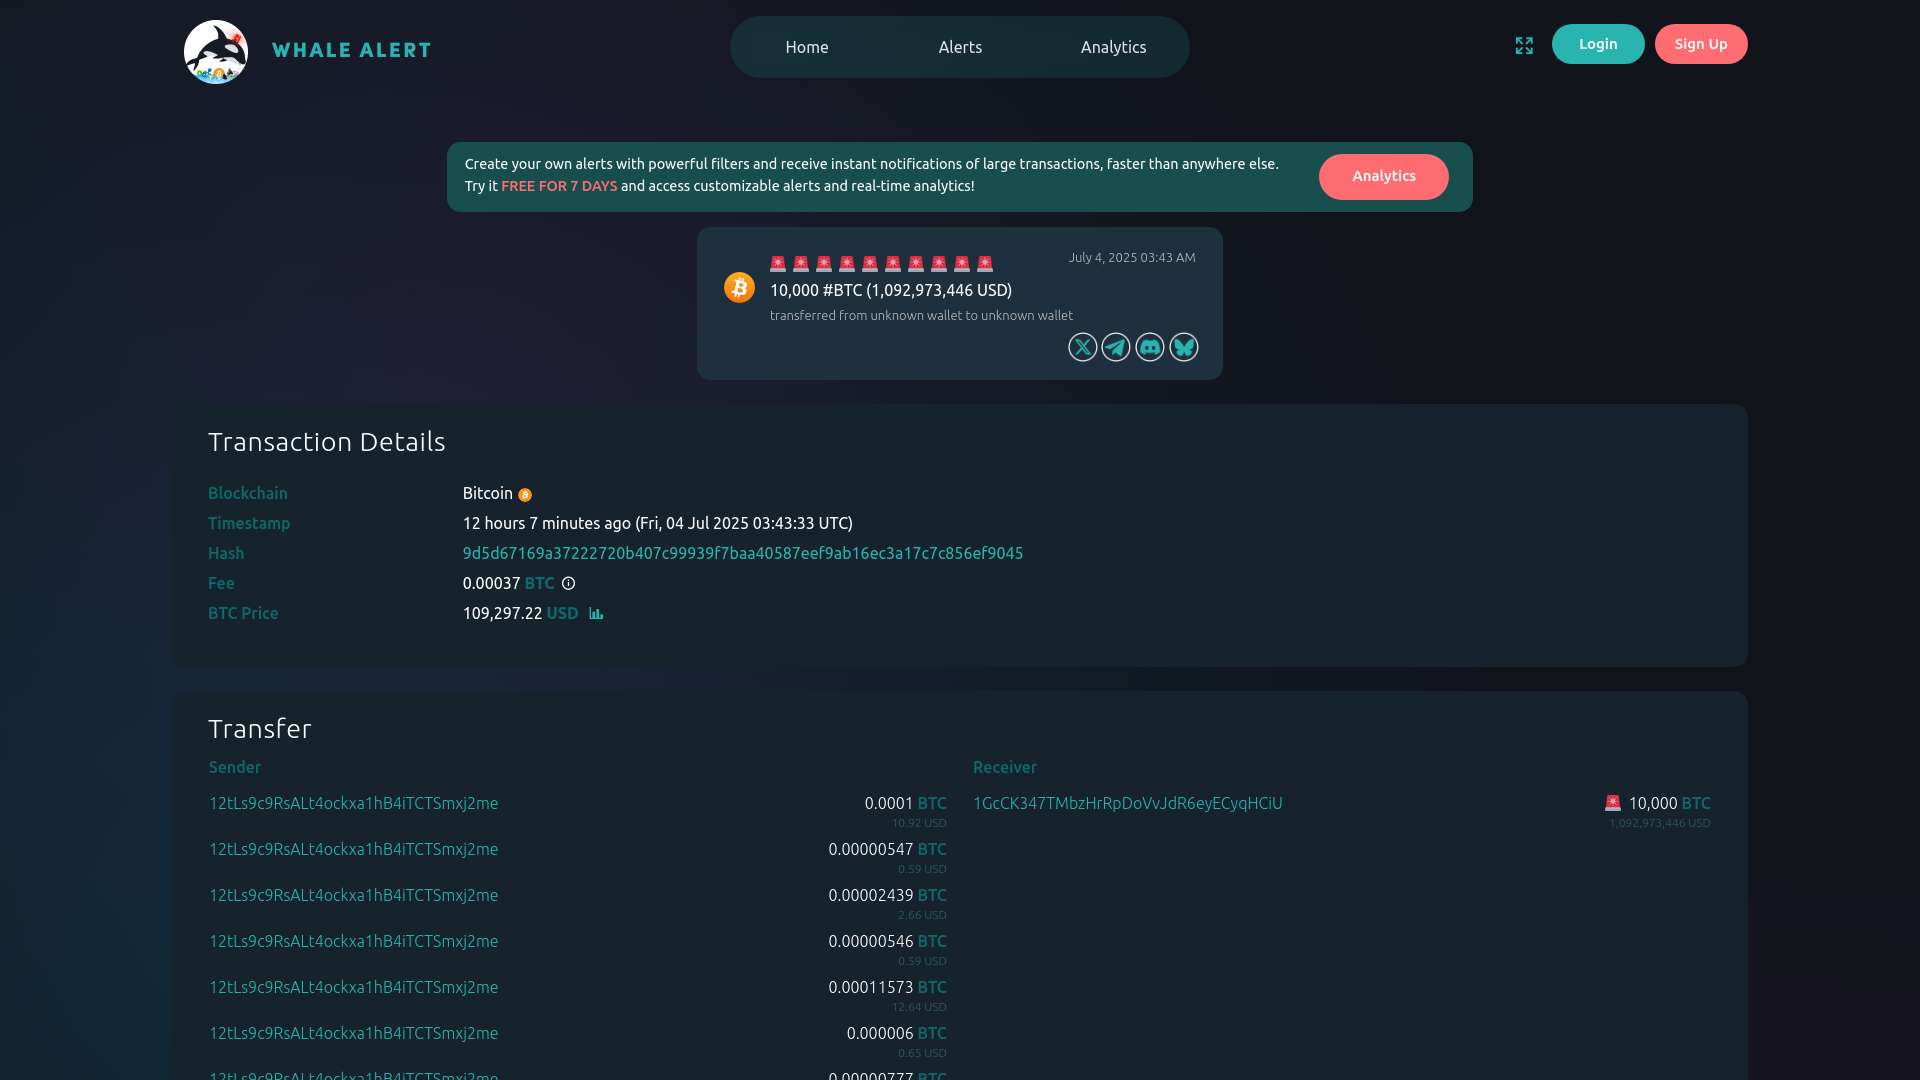Open the Analytics navigation tab

point(1113,47)
